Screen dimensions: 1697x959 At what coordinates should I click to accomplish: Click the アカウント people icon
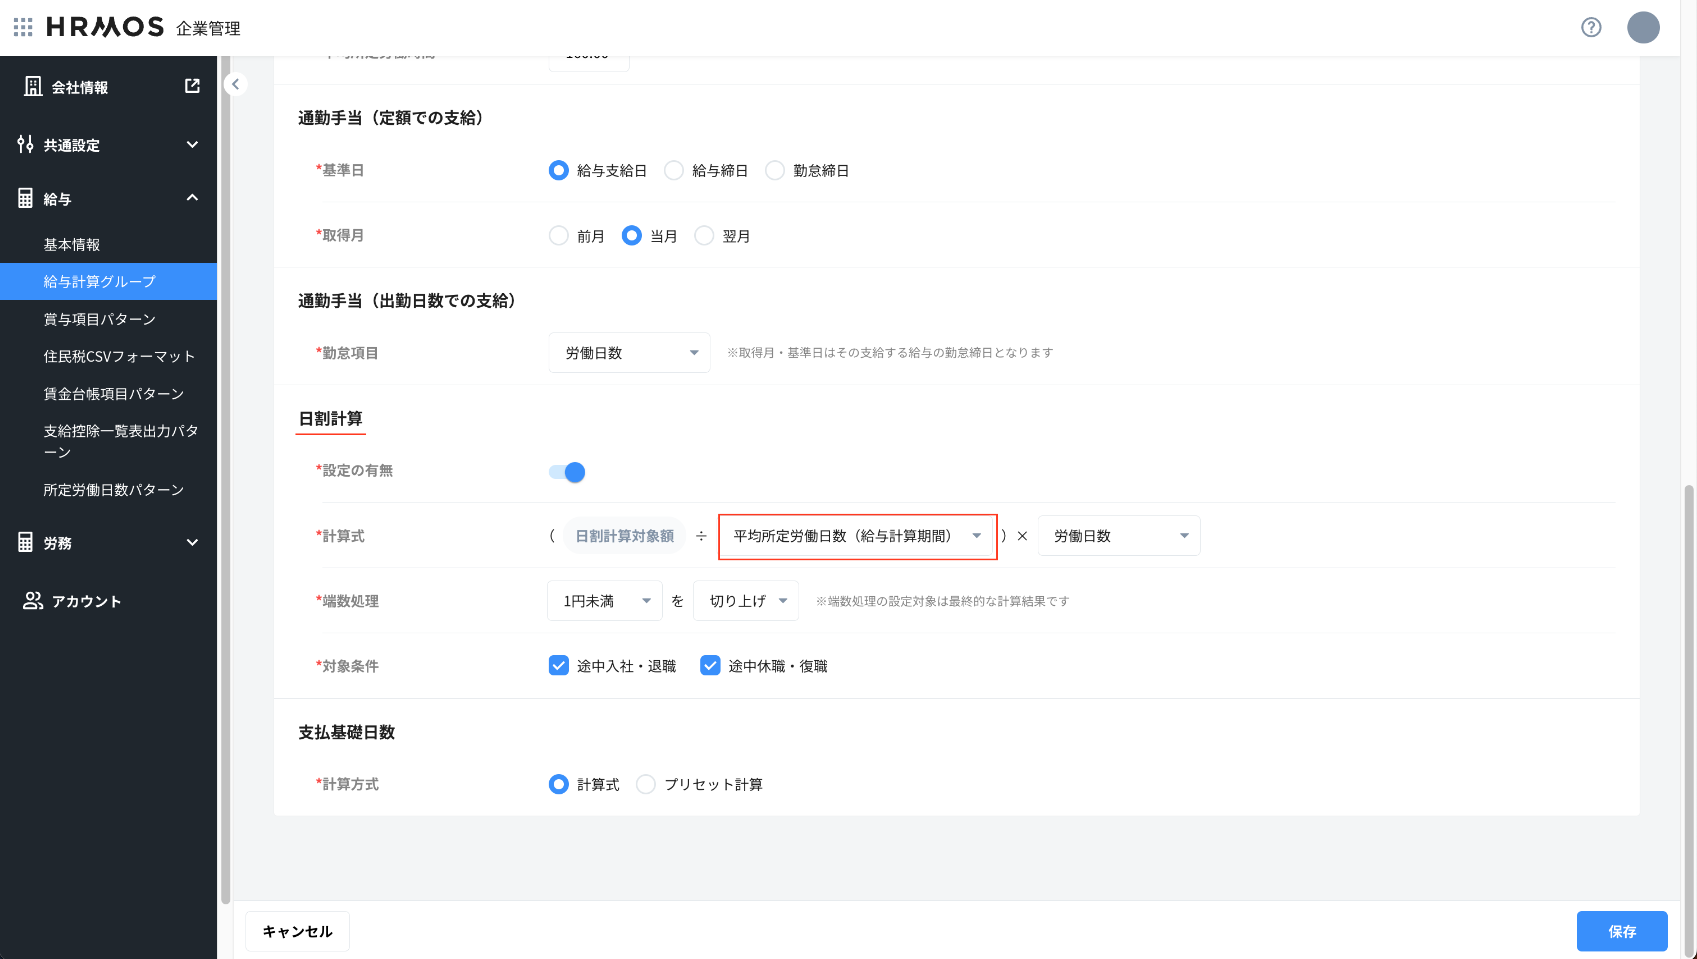click(33, 601)
